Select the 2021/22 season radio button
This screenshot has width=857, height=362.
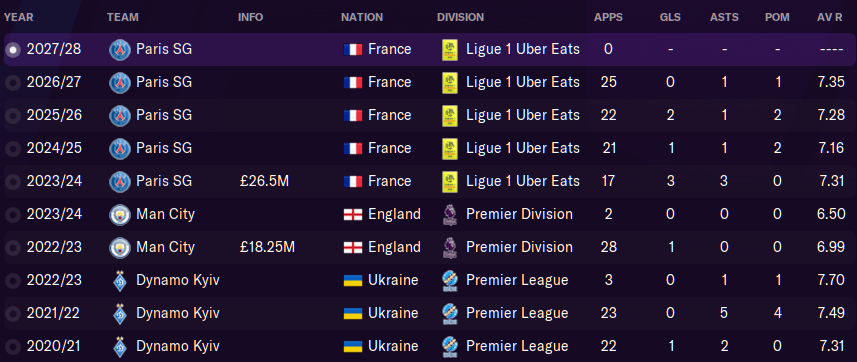[13, 313]
